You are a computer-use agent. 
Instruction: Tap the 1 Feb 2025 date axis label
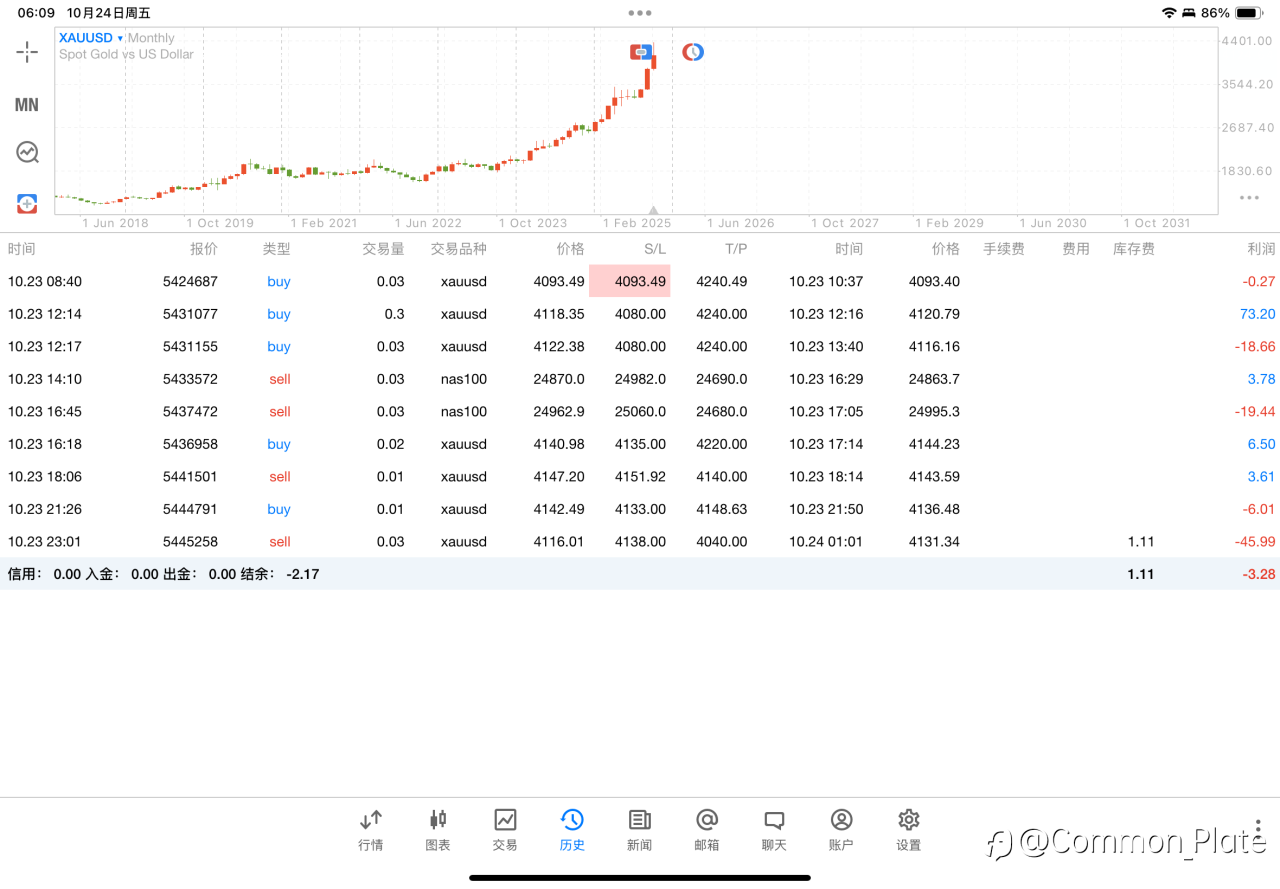(x=636, y=223)
